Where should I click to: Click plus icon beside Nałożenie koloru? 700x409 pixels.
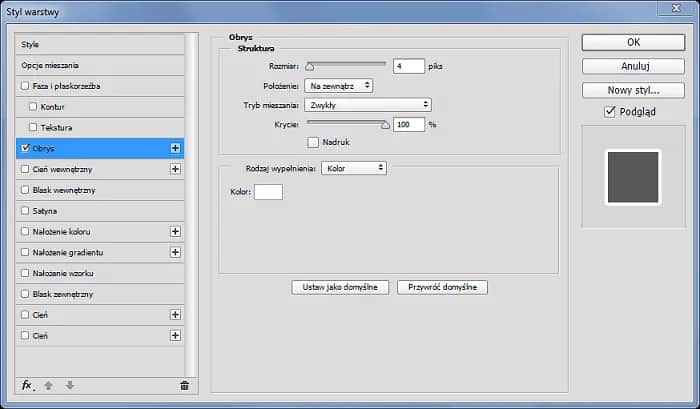[175, 231]
